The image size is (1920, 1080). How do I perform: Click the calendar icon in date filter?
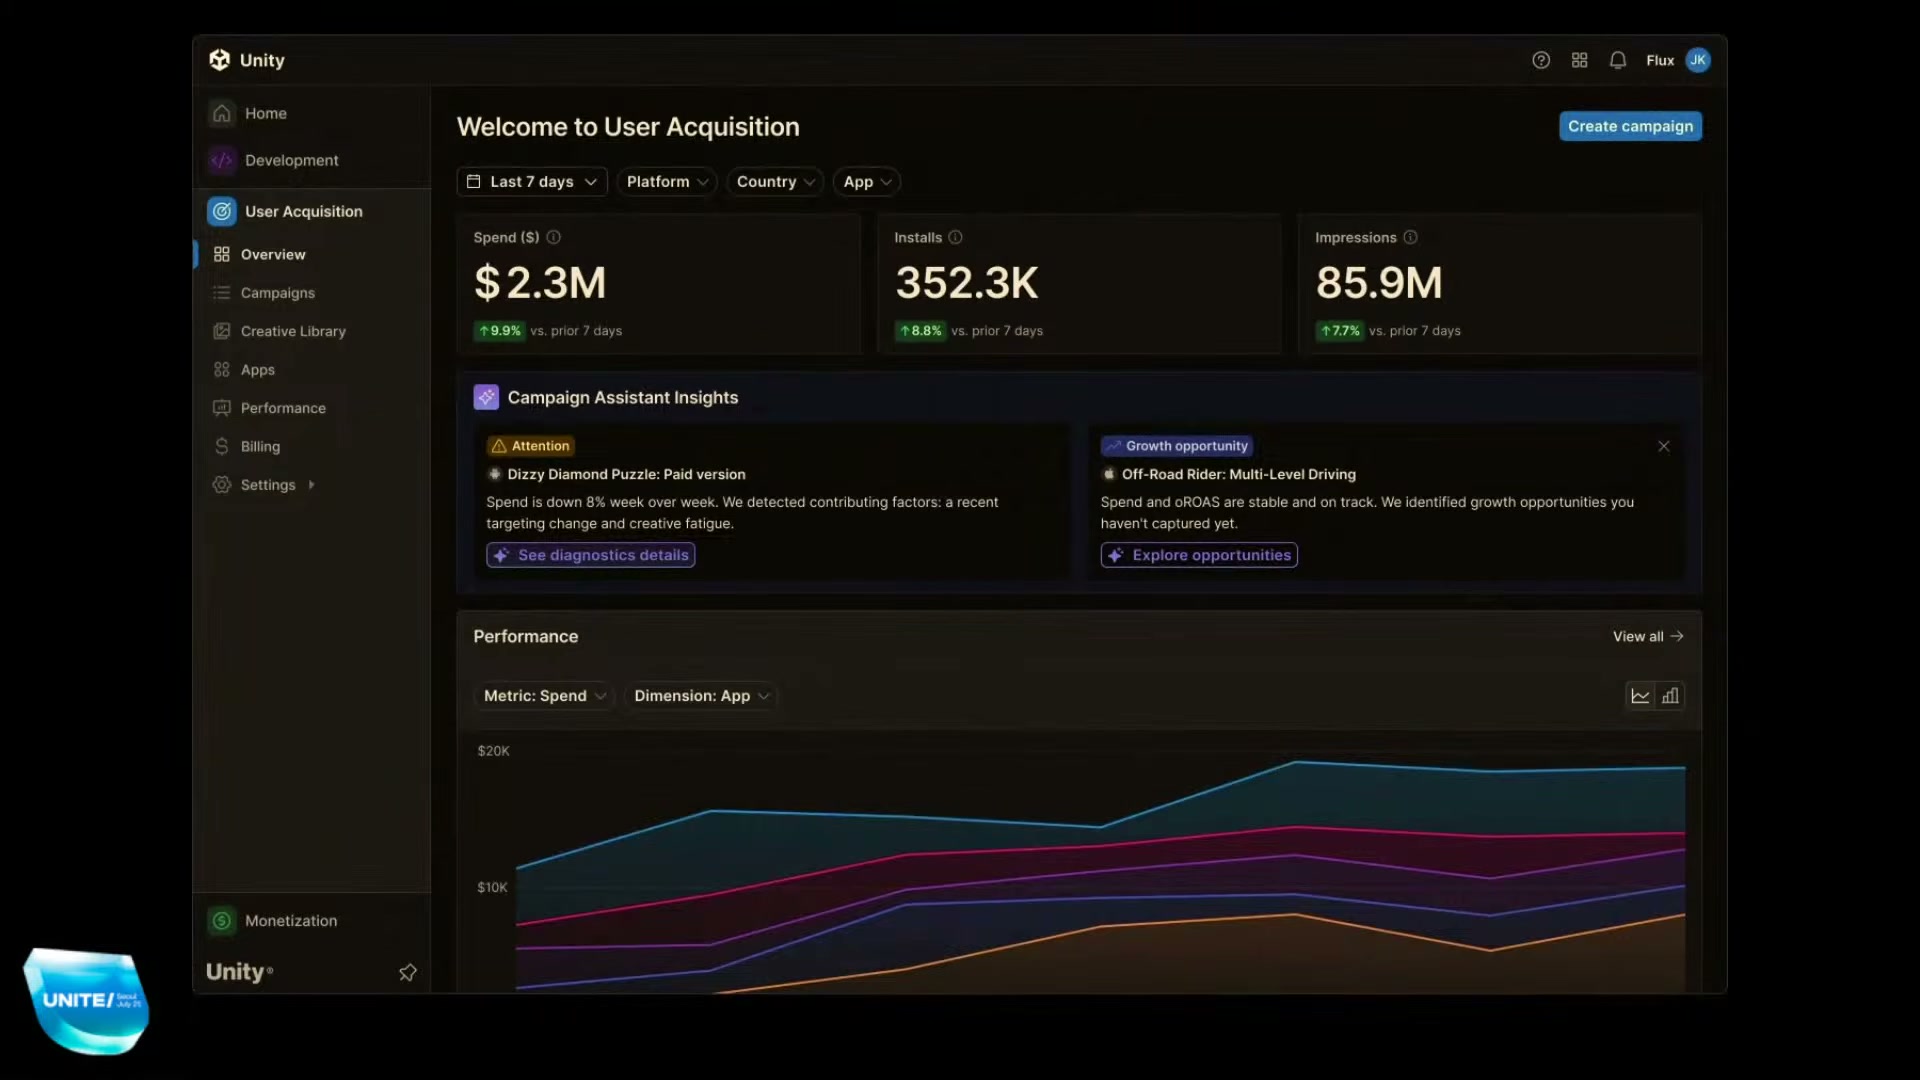(x=474, y=181)
